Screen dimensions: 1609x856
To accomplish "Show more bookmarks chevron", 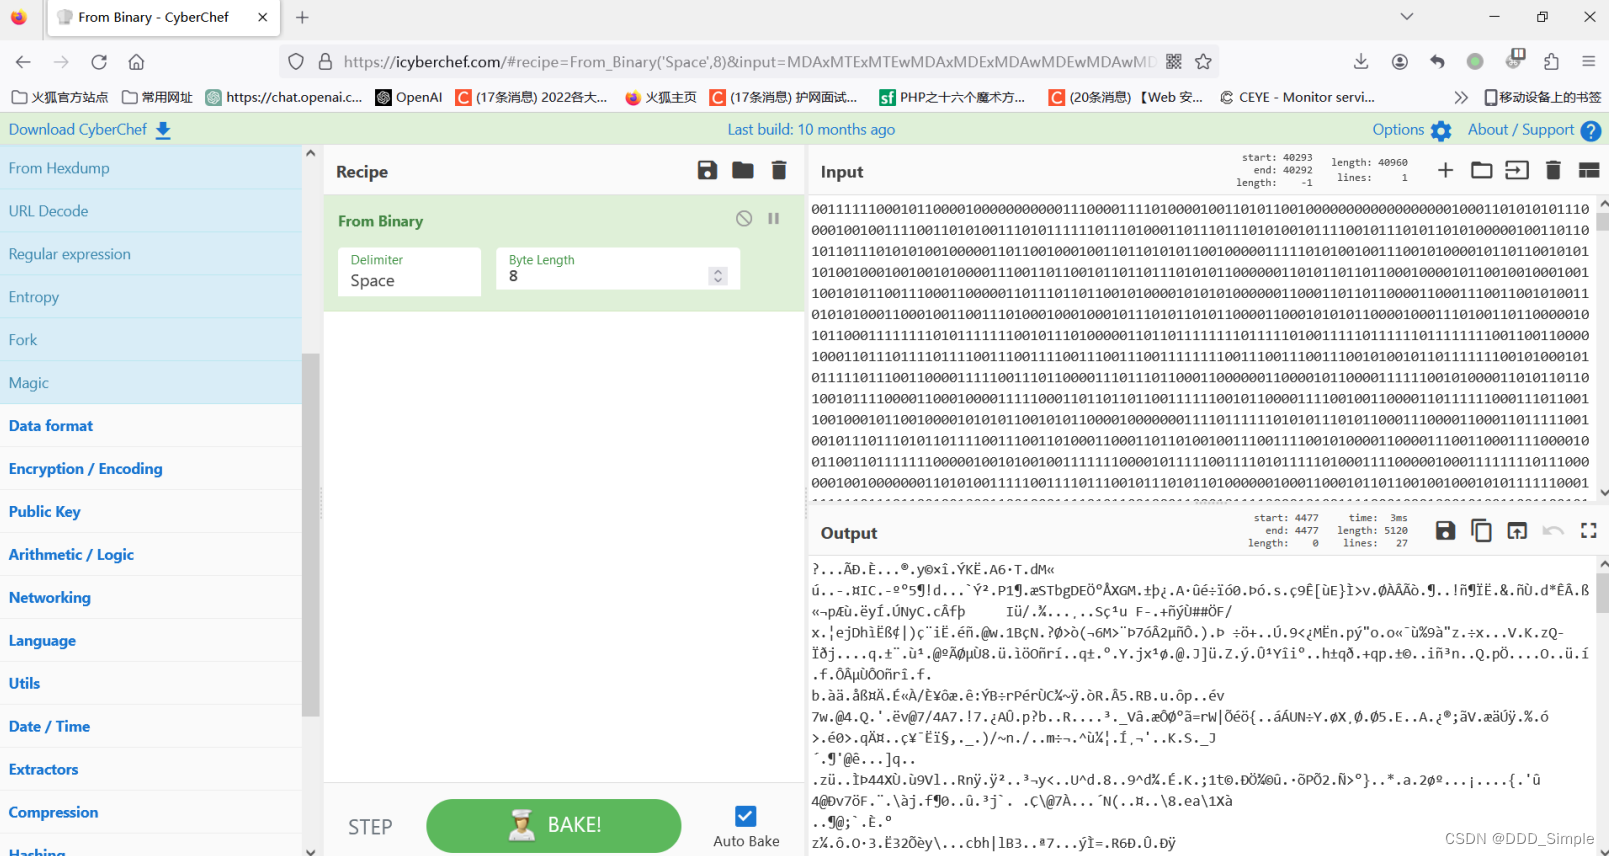I will click(1461, 97).
